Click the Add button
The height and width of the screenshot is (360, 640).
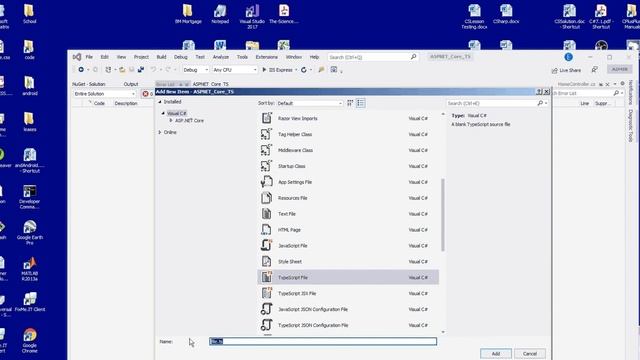496,353
